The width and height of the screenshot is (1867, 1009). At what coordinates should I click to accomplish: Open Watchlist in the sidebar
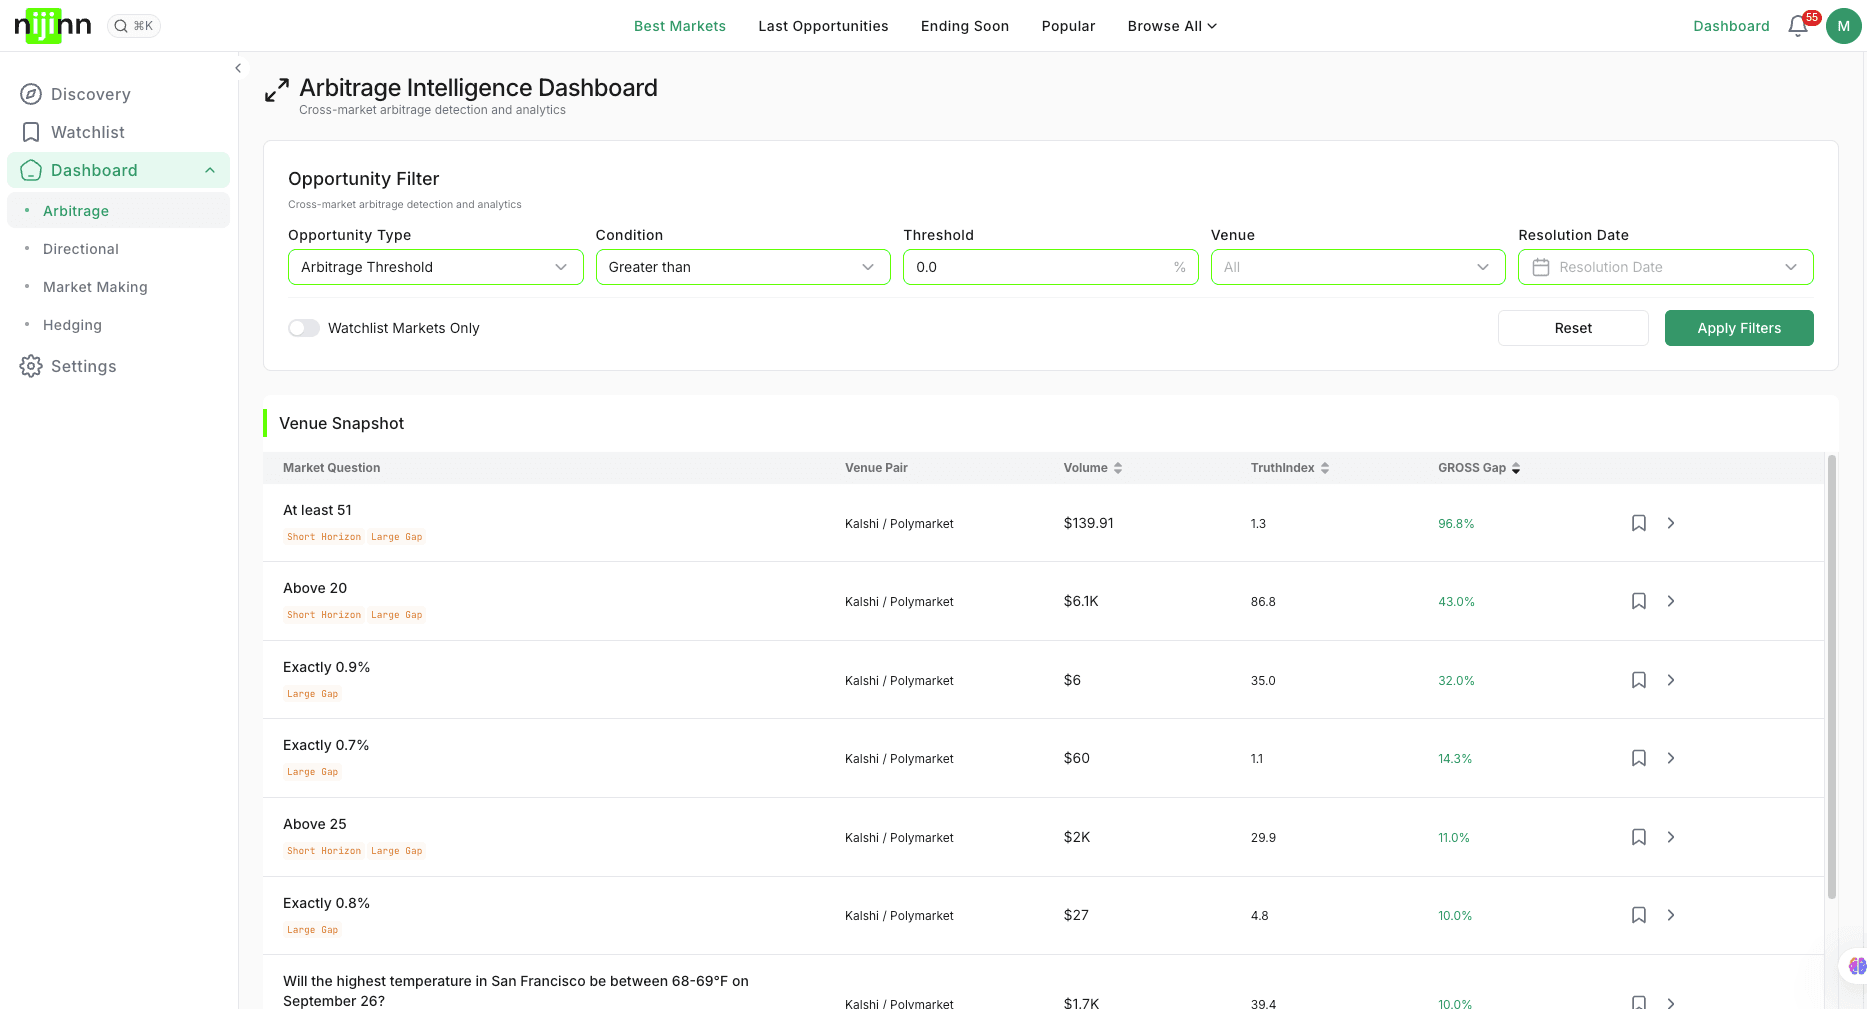[x=118, y=132]
